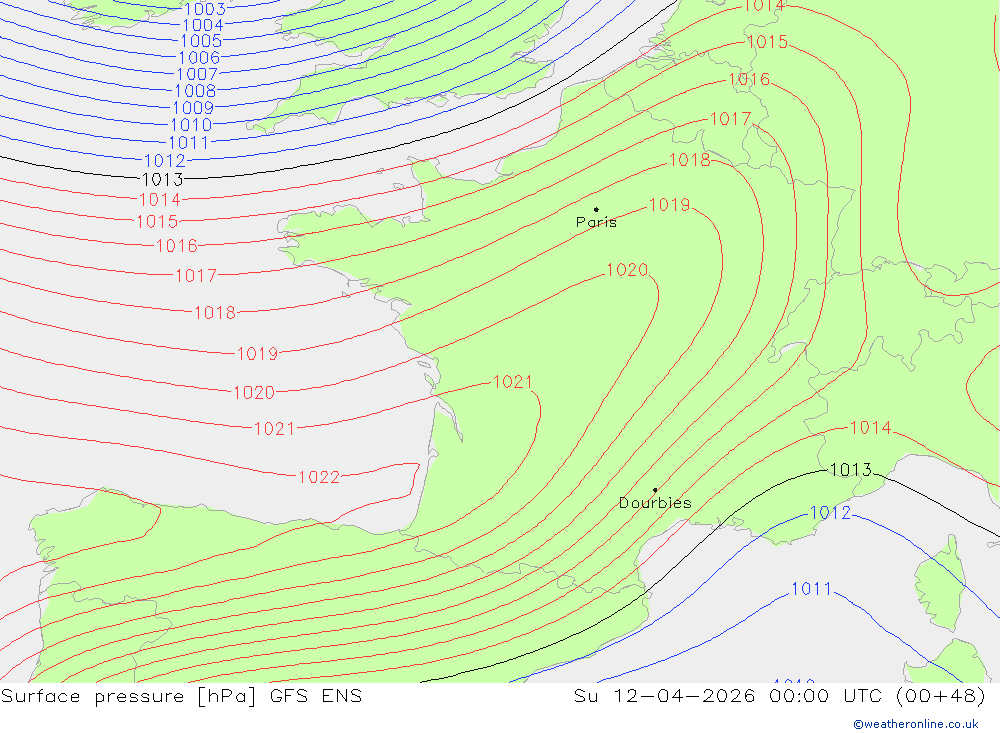Click the black 1013 isobar label off Brittany
Viewport: 1000px width, 733px height.
pyautogui.click(x=163, y=180)
